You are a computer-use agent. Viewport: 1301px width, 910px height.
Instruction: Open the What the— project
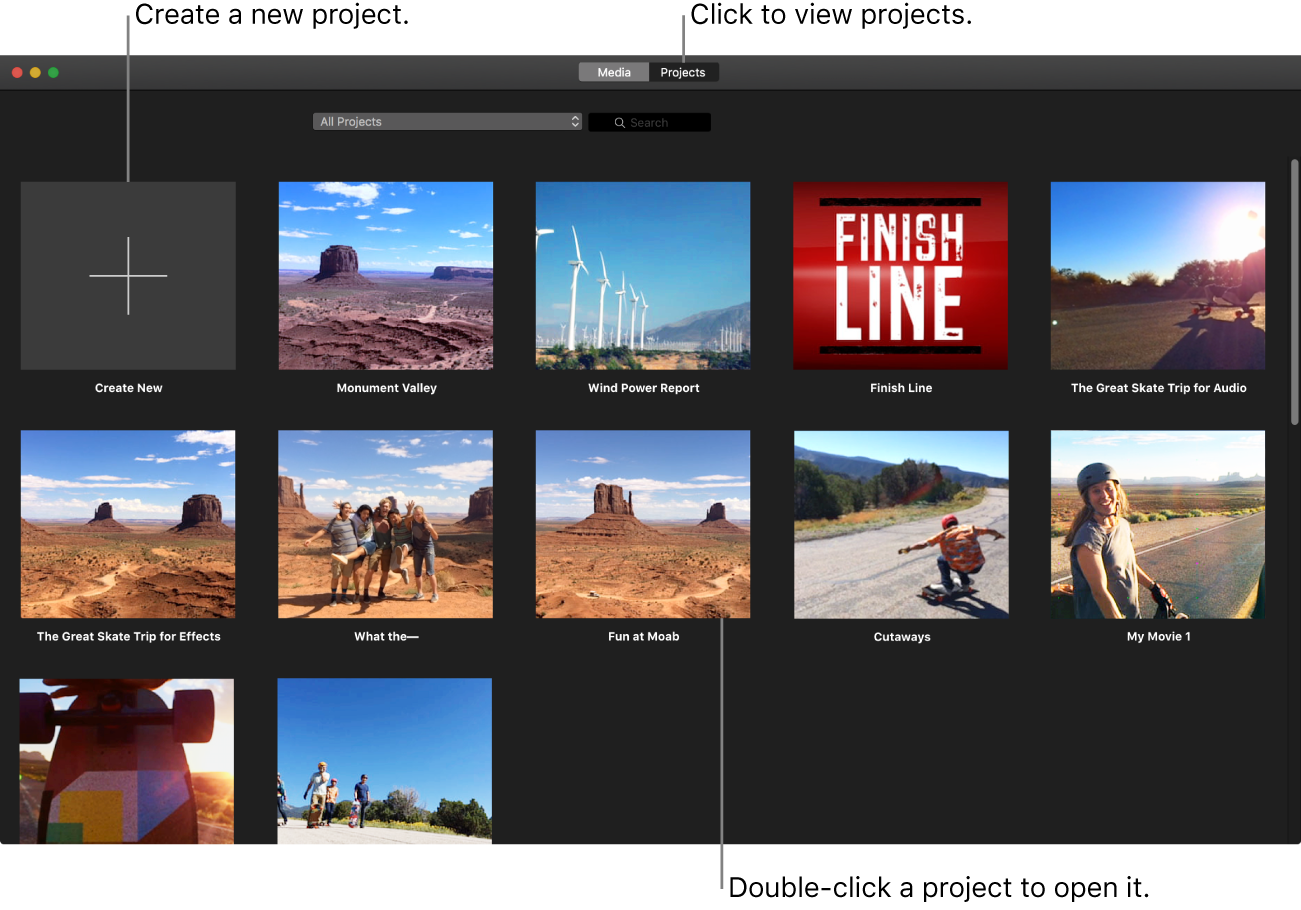tap(386, 524)
